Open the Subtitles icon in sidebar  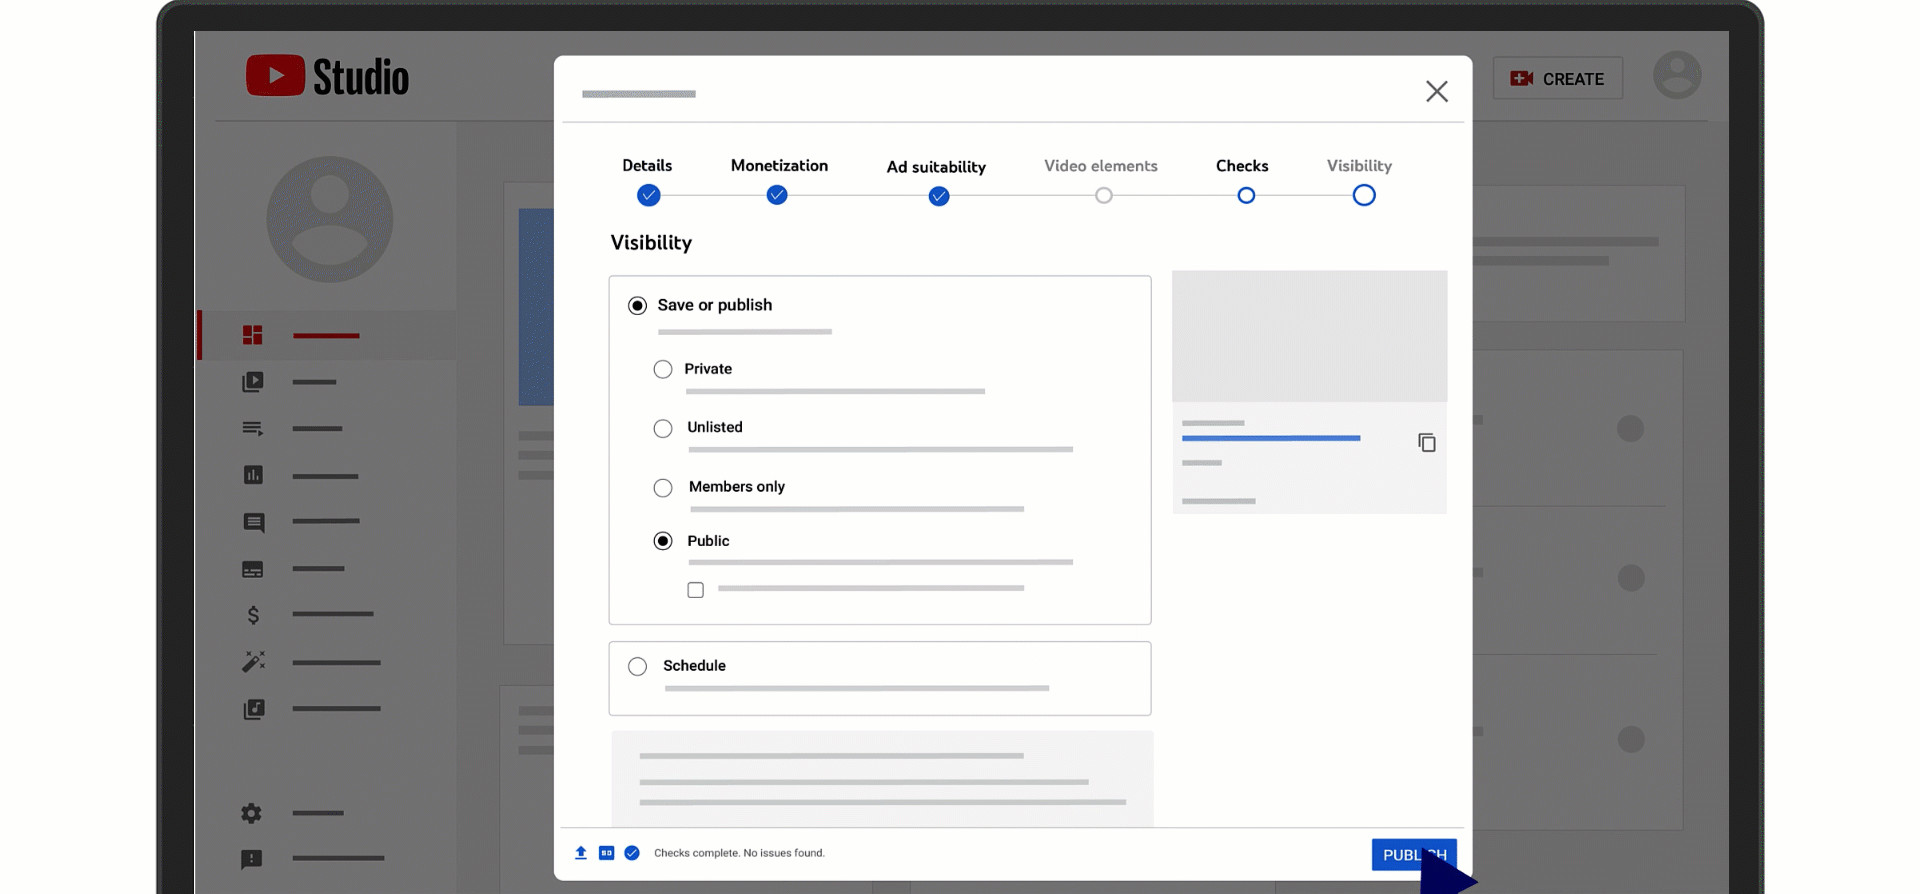pyautogui.click(x=253, y=569)
